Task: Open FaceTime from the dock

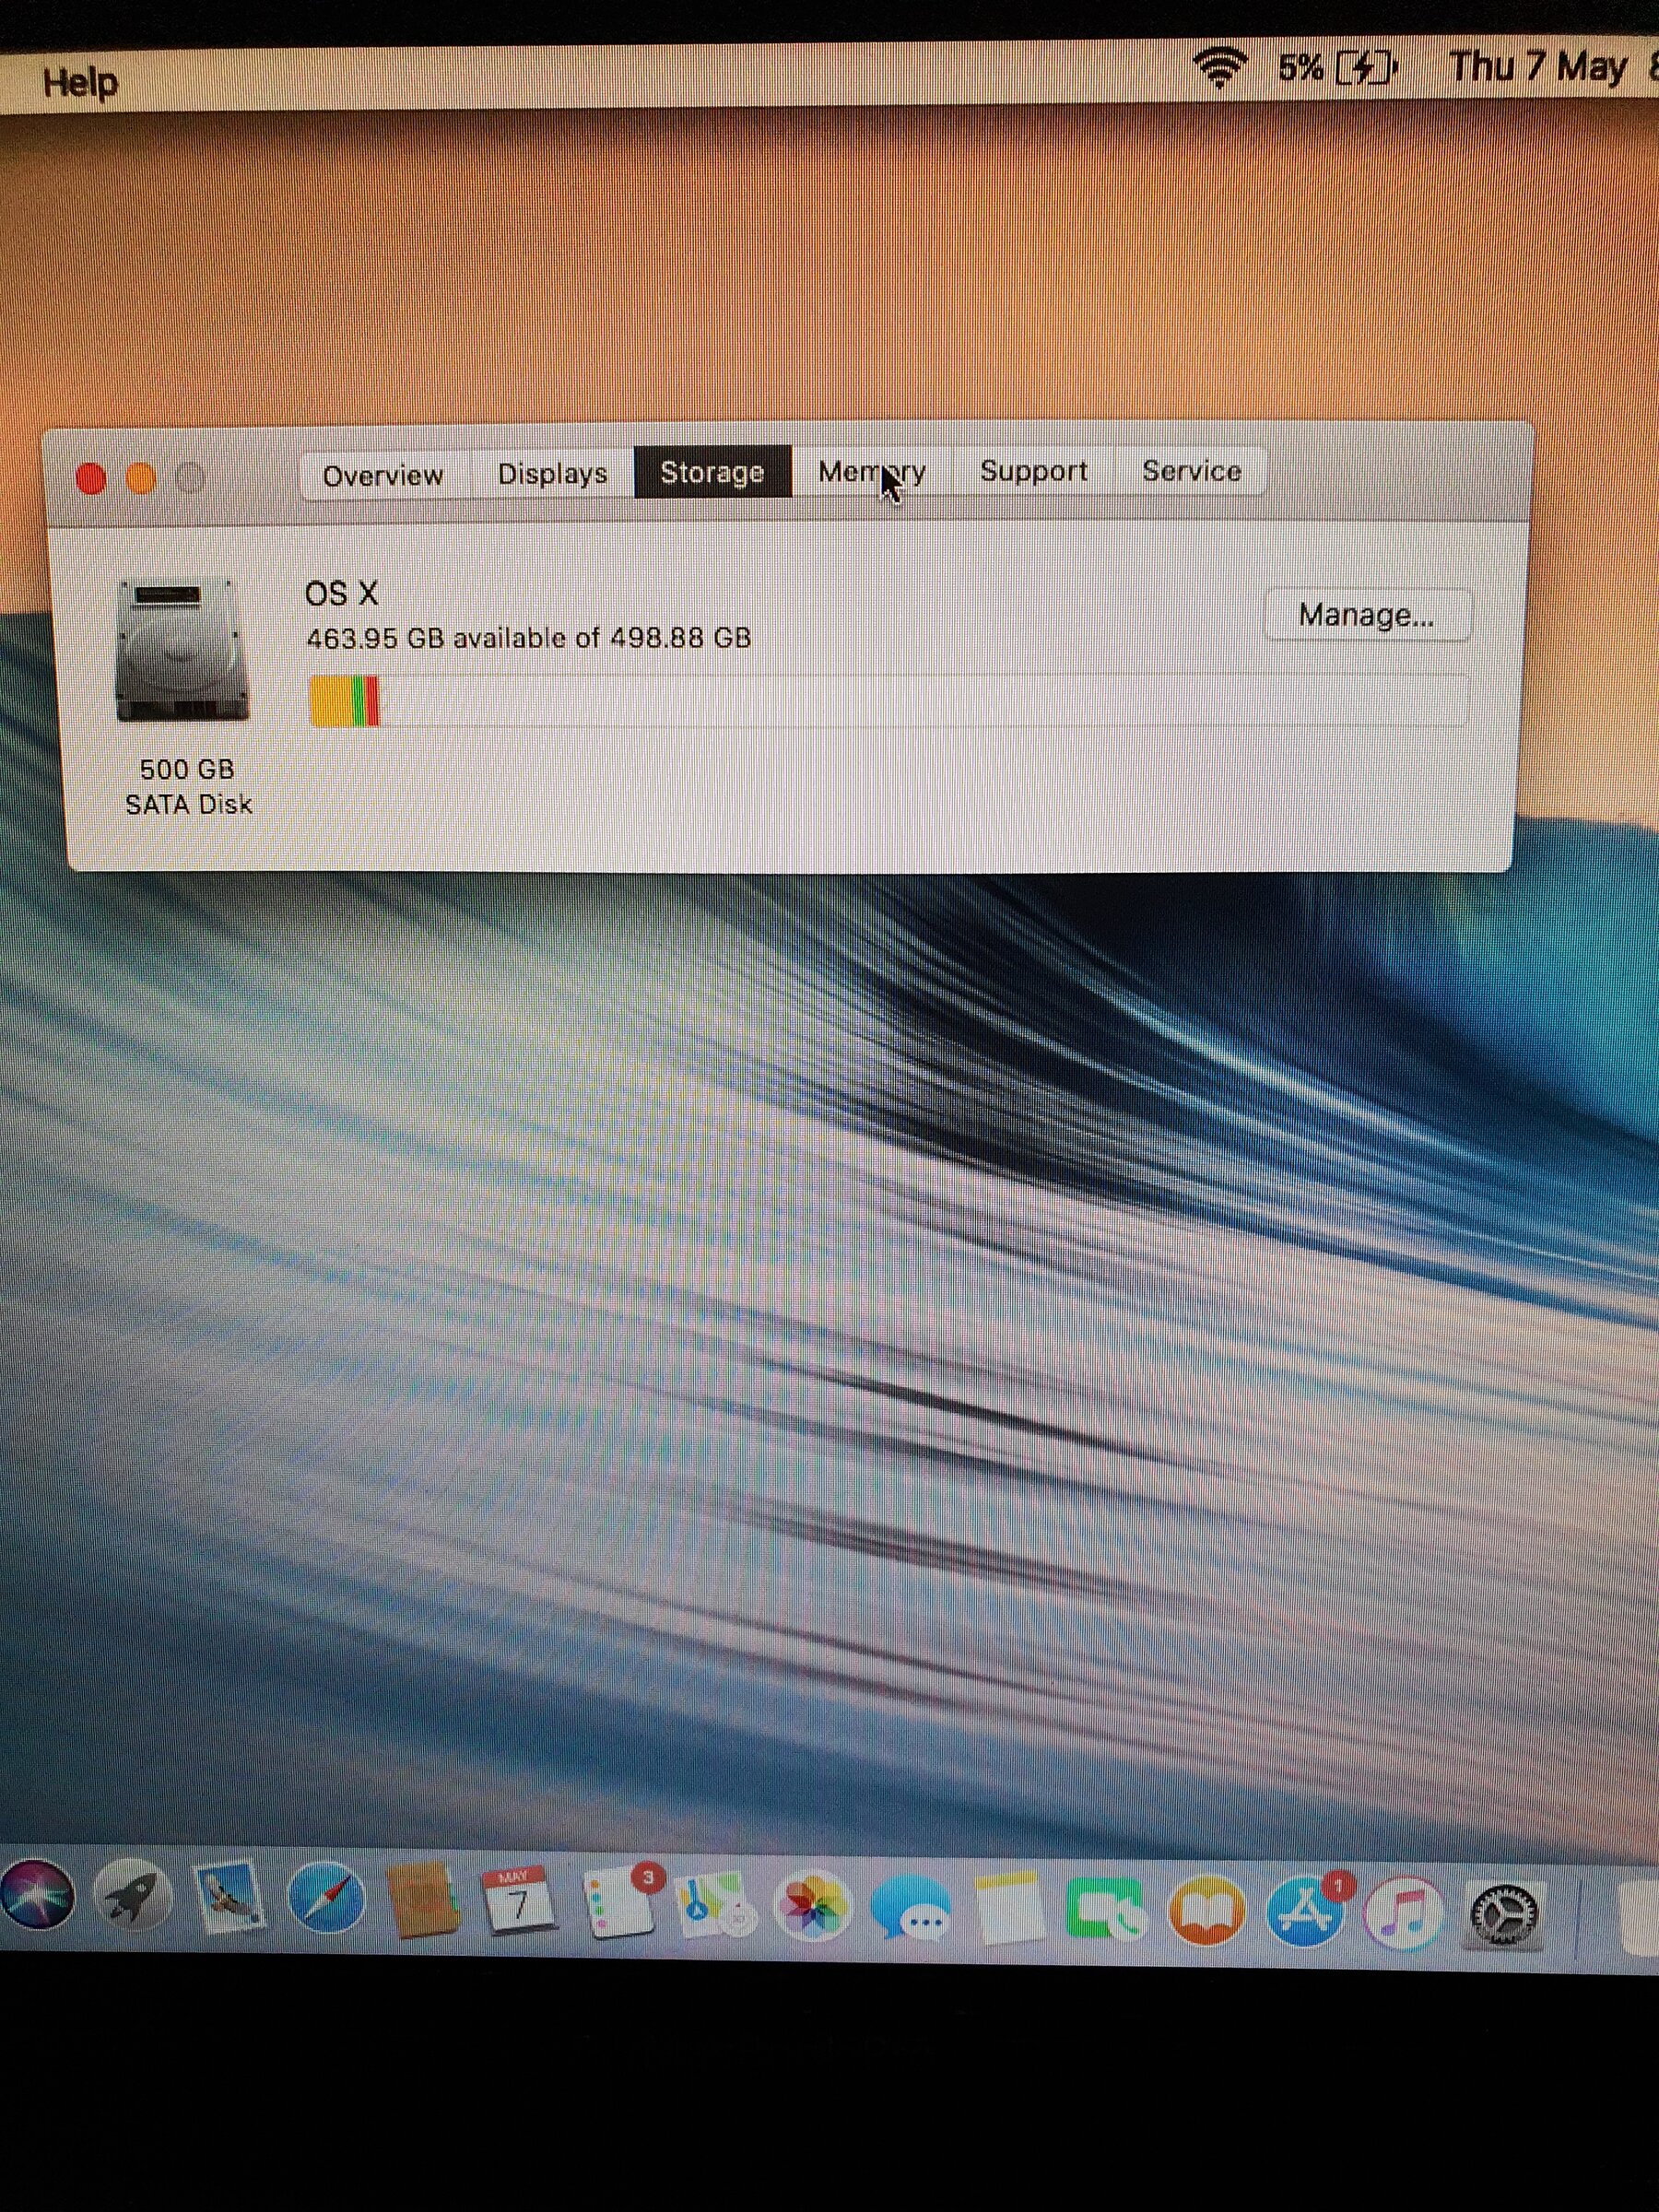Action: pos(1105,1909)
